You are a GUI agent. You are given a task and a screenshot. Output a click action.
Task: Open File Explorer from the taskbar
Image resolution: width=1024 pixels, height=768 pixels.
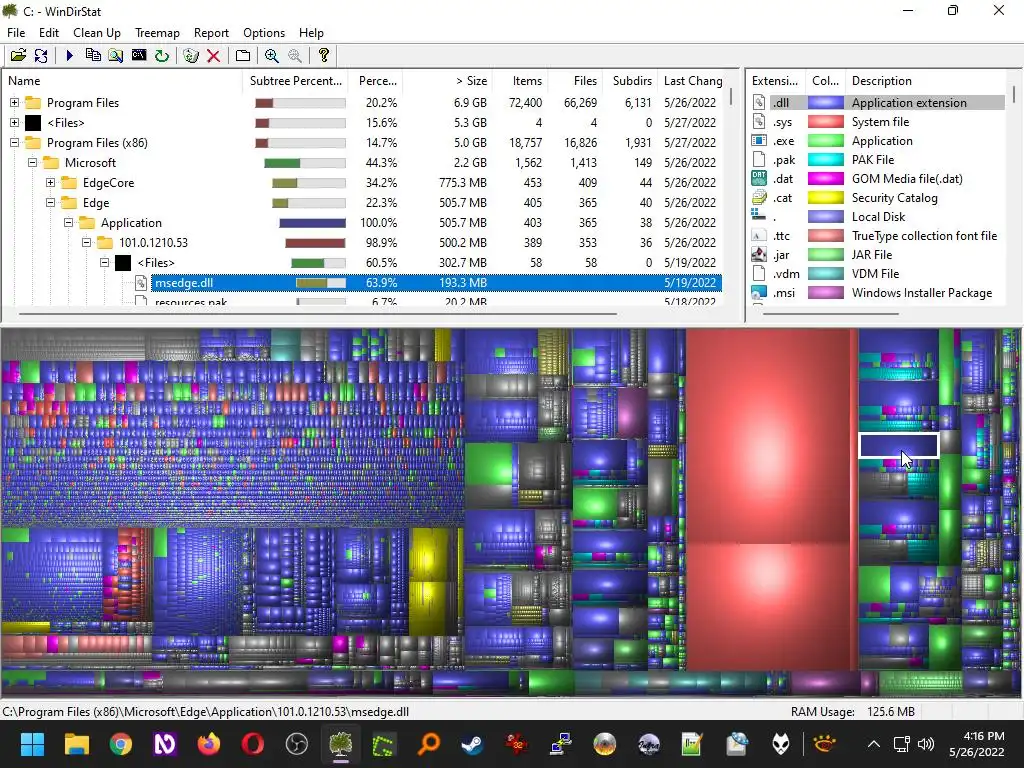click(x=76, y=744)
